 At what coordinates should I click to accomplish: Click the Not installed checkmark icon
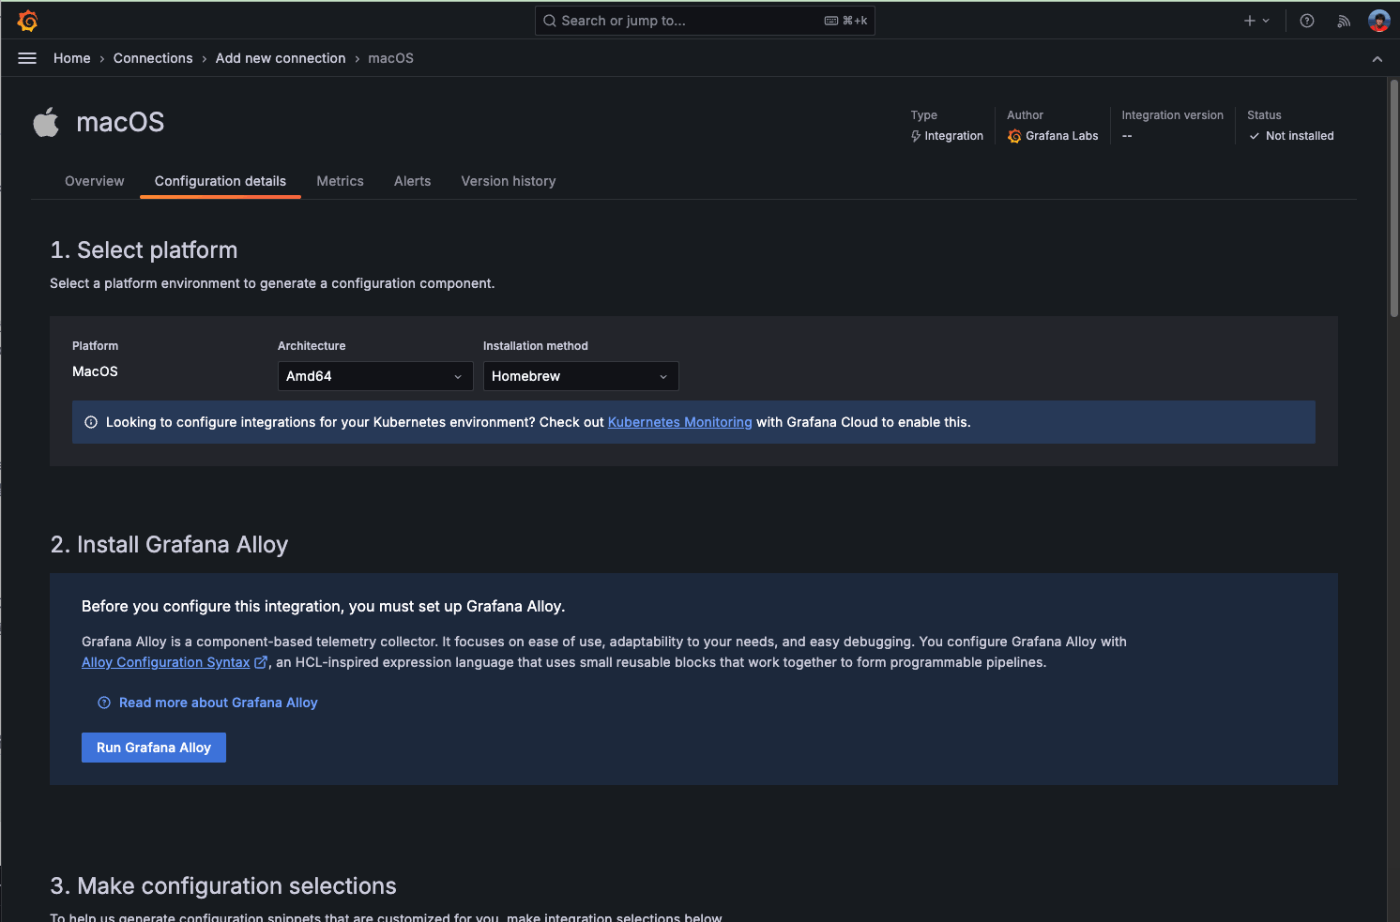click(1254, 136)
